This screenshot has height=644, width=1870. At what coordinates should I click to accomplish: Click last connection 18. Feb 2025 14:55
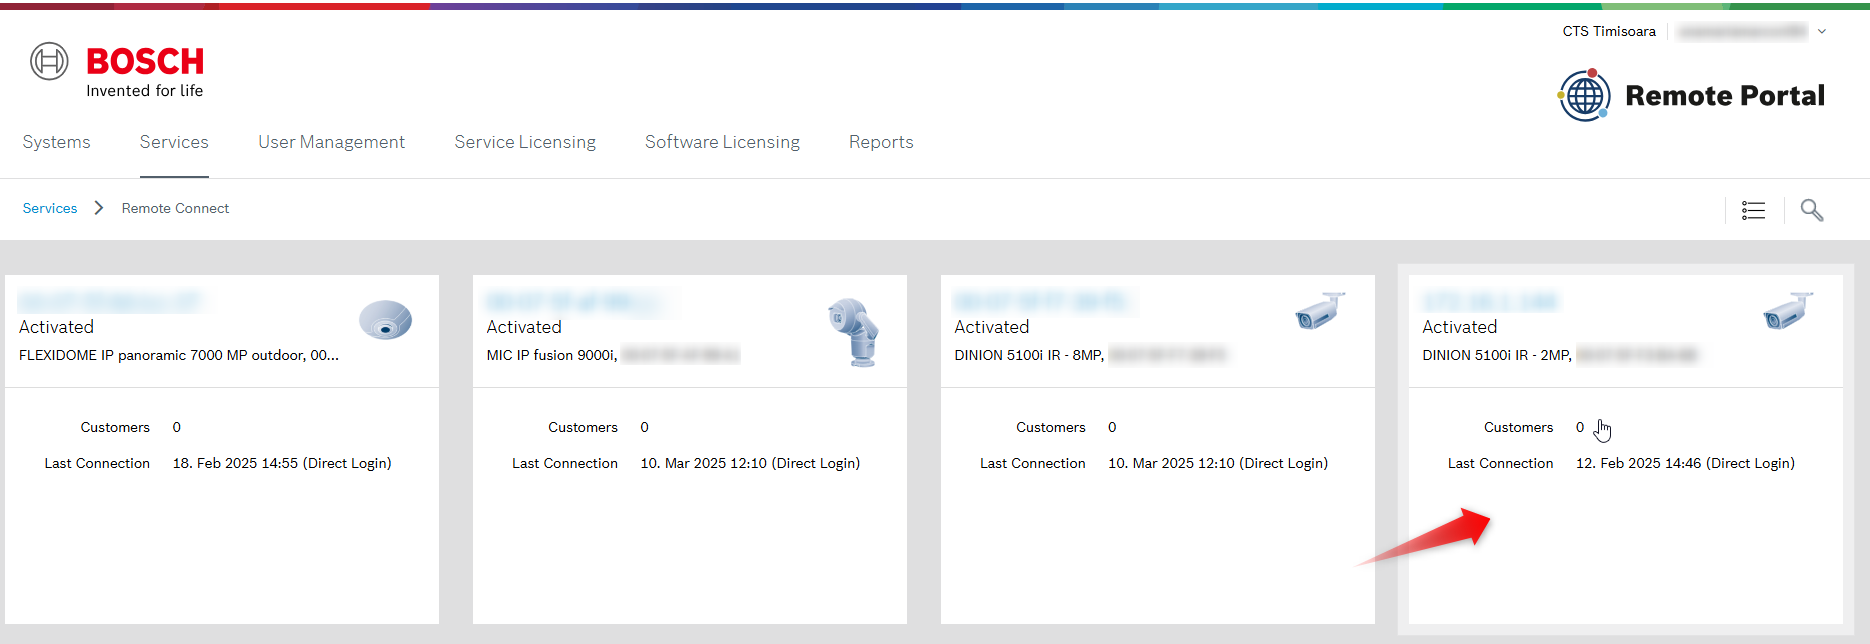282,463
